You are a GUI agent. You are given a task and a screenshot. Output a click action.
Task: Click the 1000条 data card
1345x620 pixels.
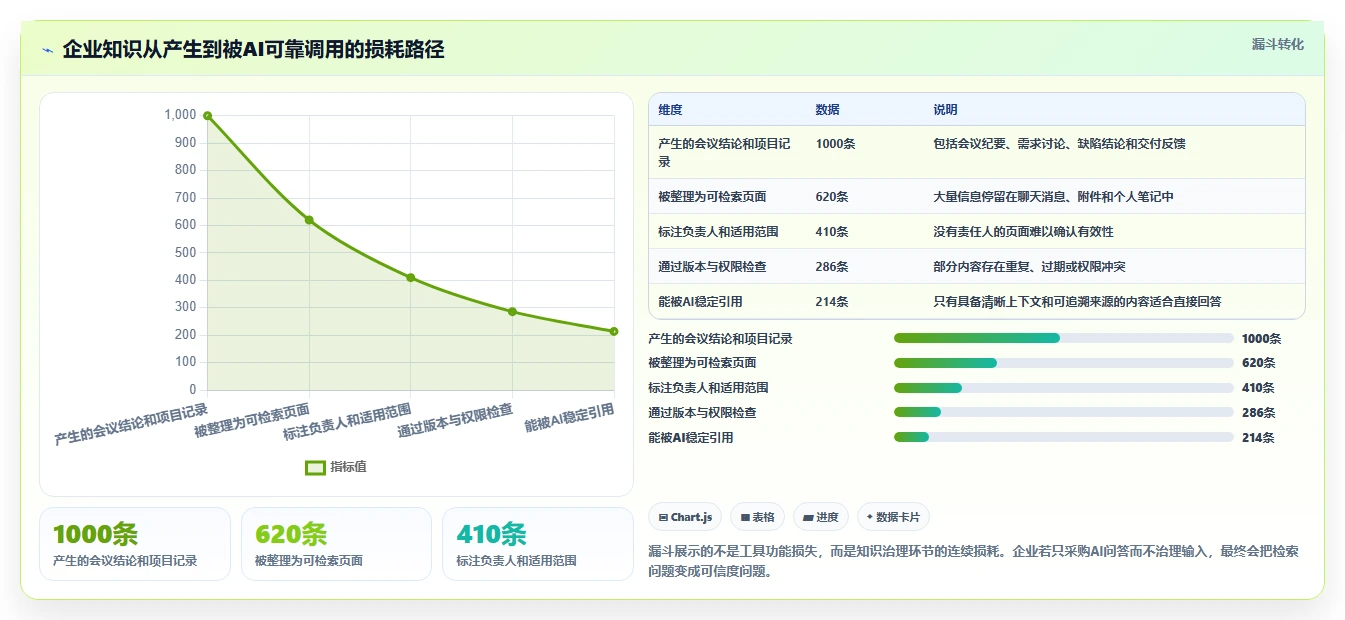135,544
